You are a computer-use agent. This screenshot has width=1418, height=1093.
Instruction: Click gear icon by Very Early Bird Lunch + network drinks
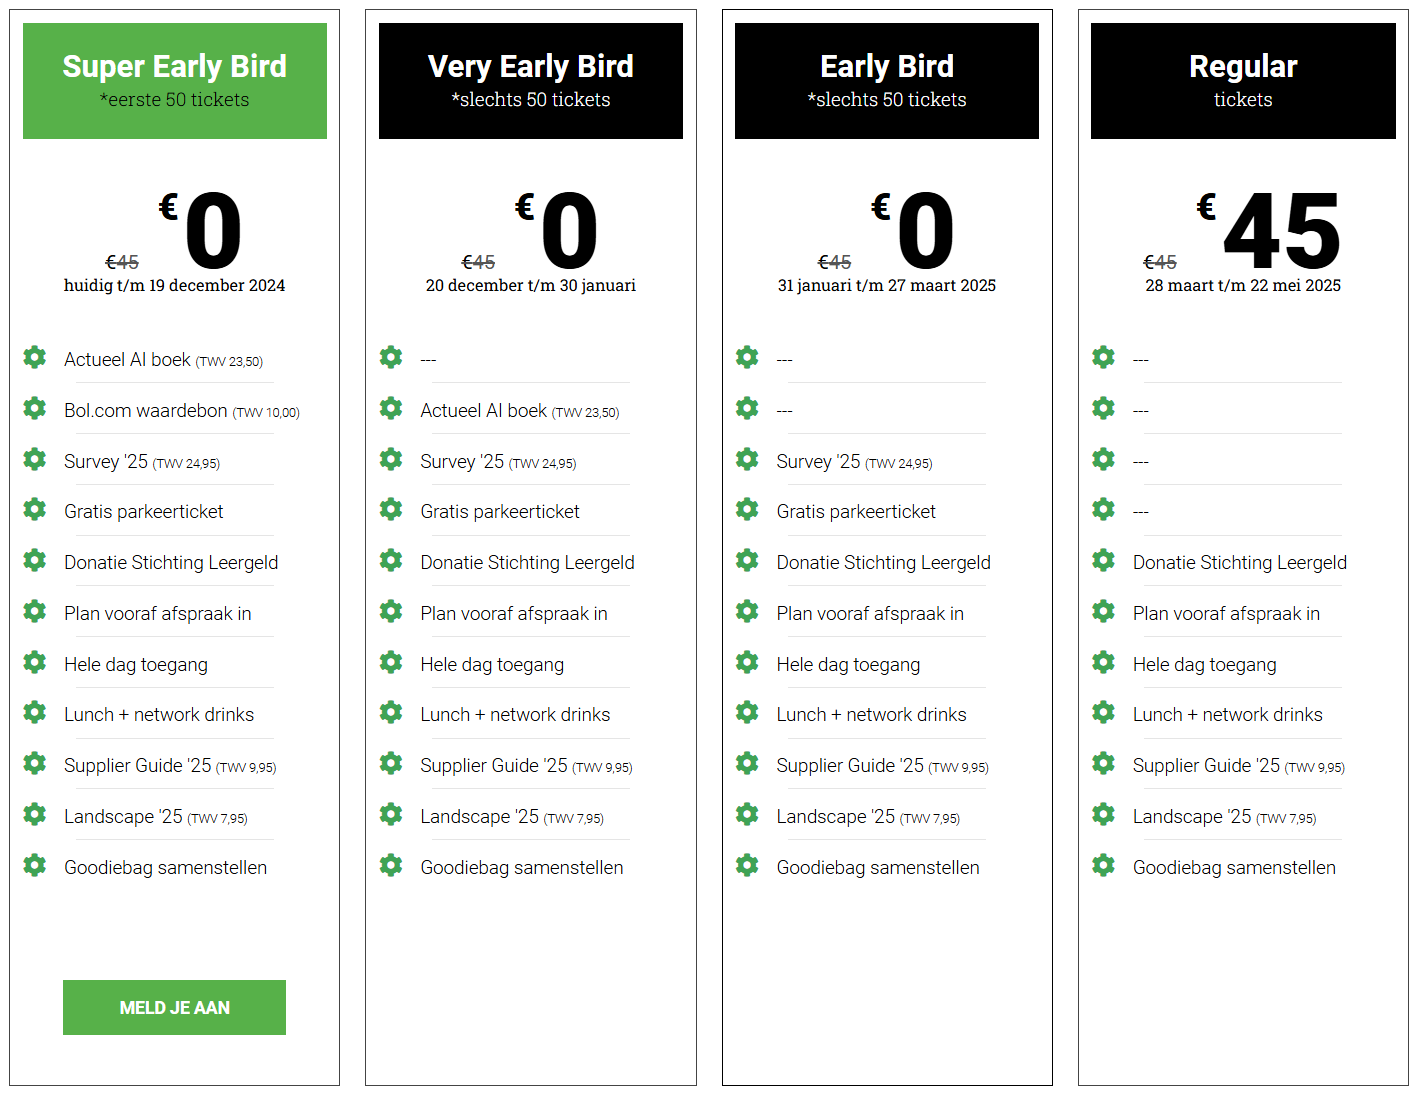tap(391, 712)
